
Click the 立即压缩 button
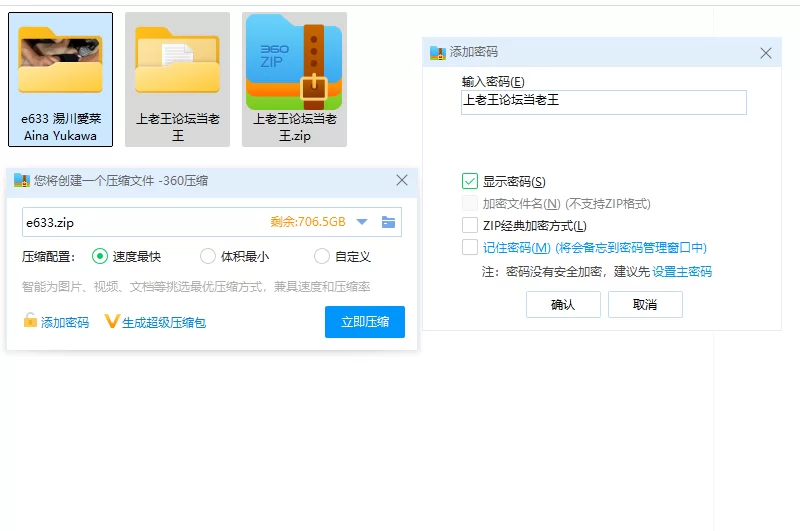(365, 322)
